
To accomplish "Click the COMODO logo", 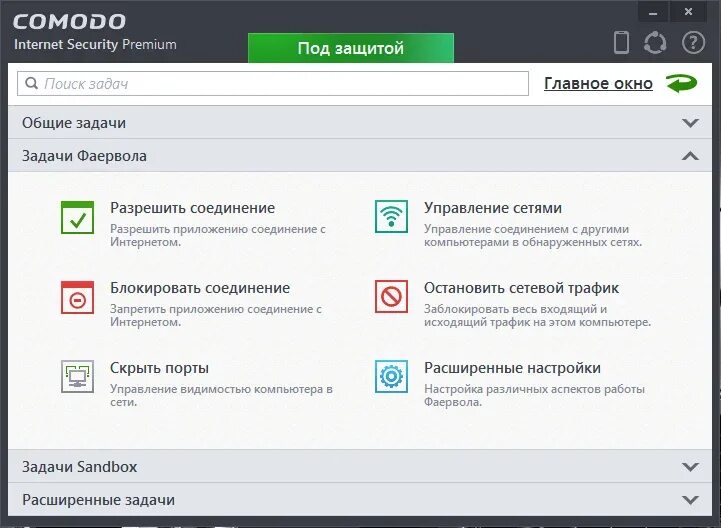I will click(69, 22).
